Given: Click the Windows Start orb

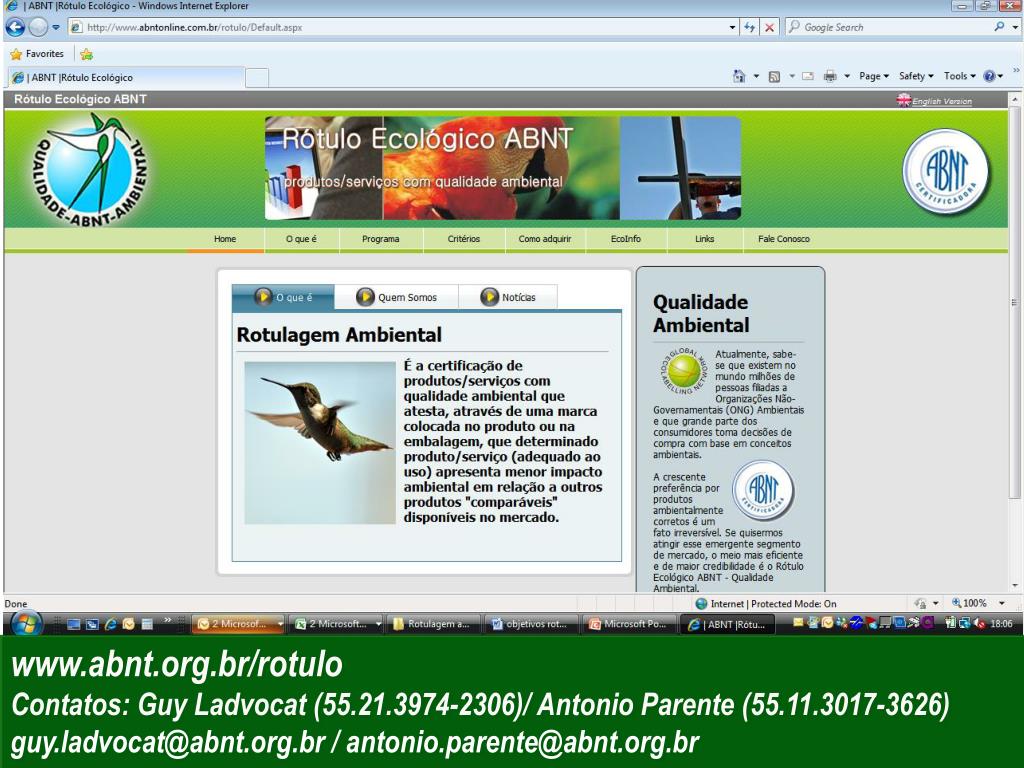Looking at the screenshot, I should (25, 624).
